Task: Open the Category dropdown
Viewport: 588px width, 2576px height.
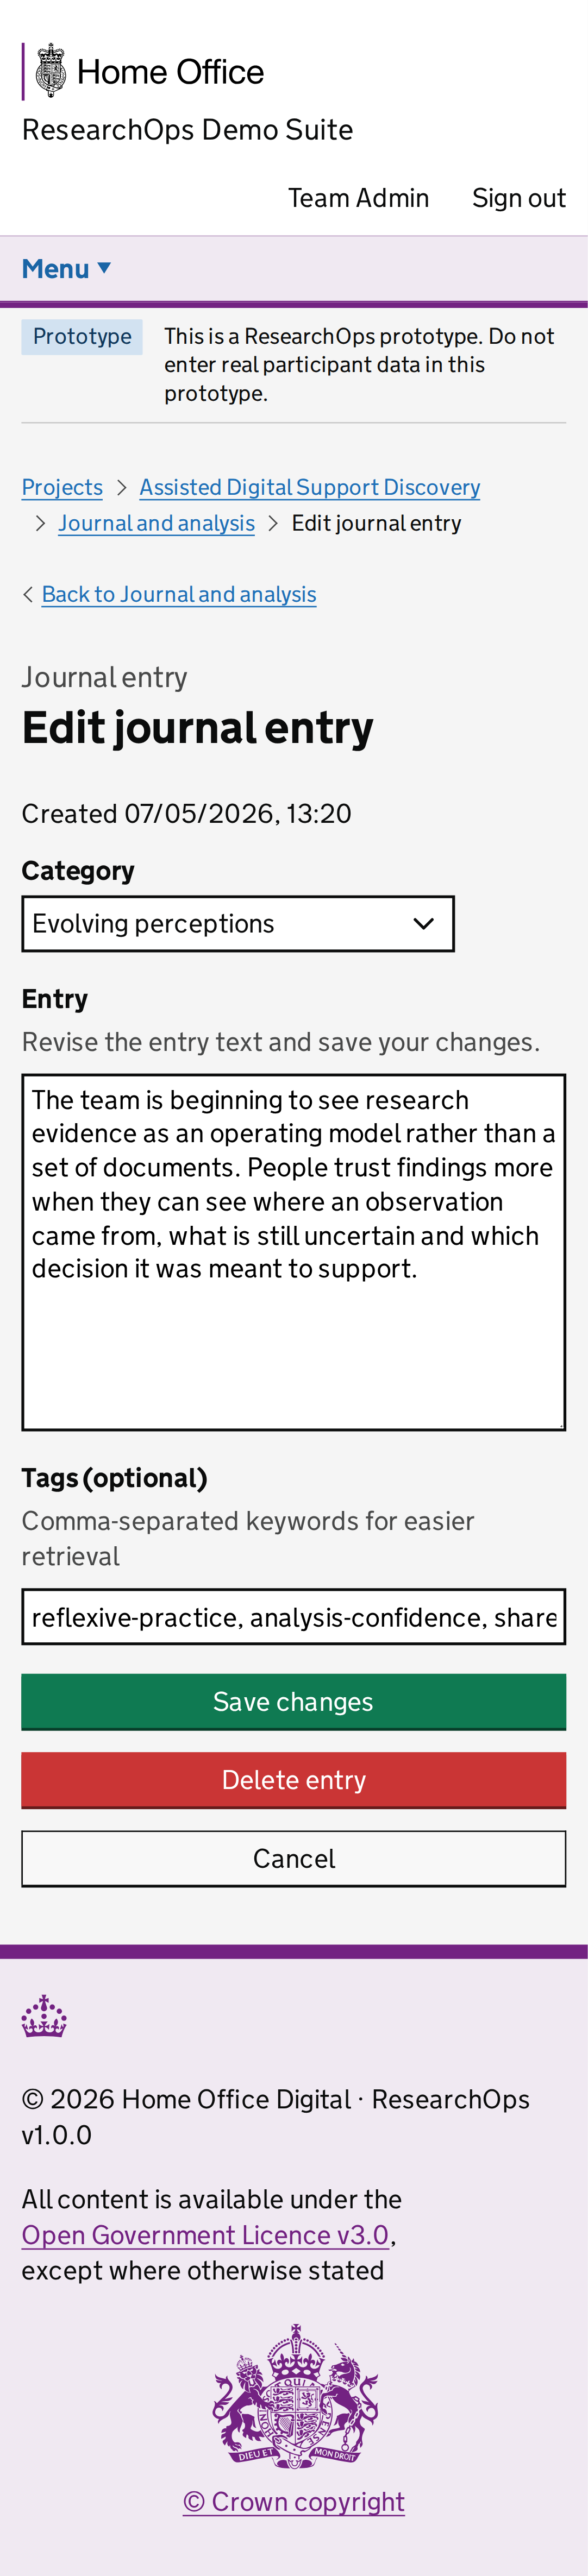Action: [238, 924]
